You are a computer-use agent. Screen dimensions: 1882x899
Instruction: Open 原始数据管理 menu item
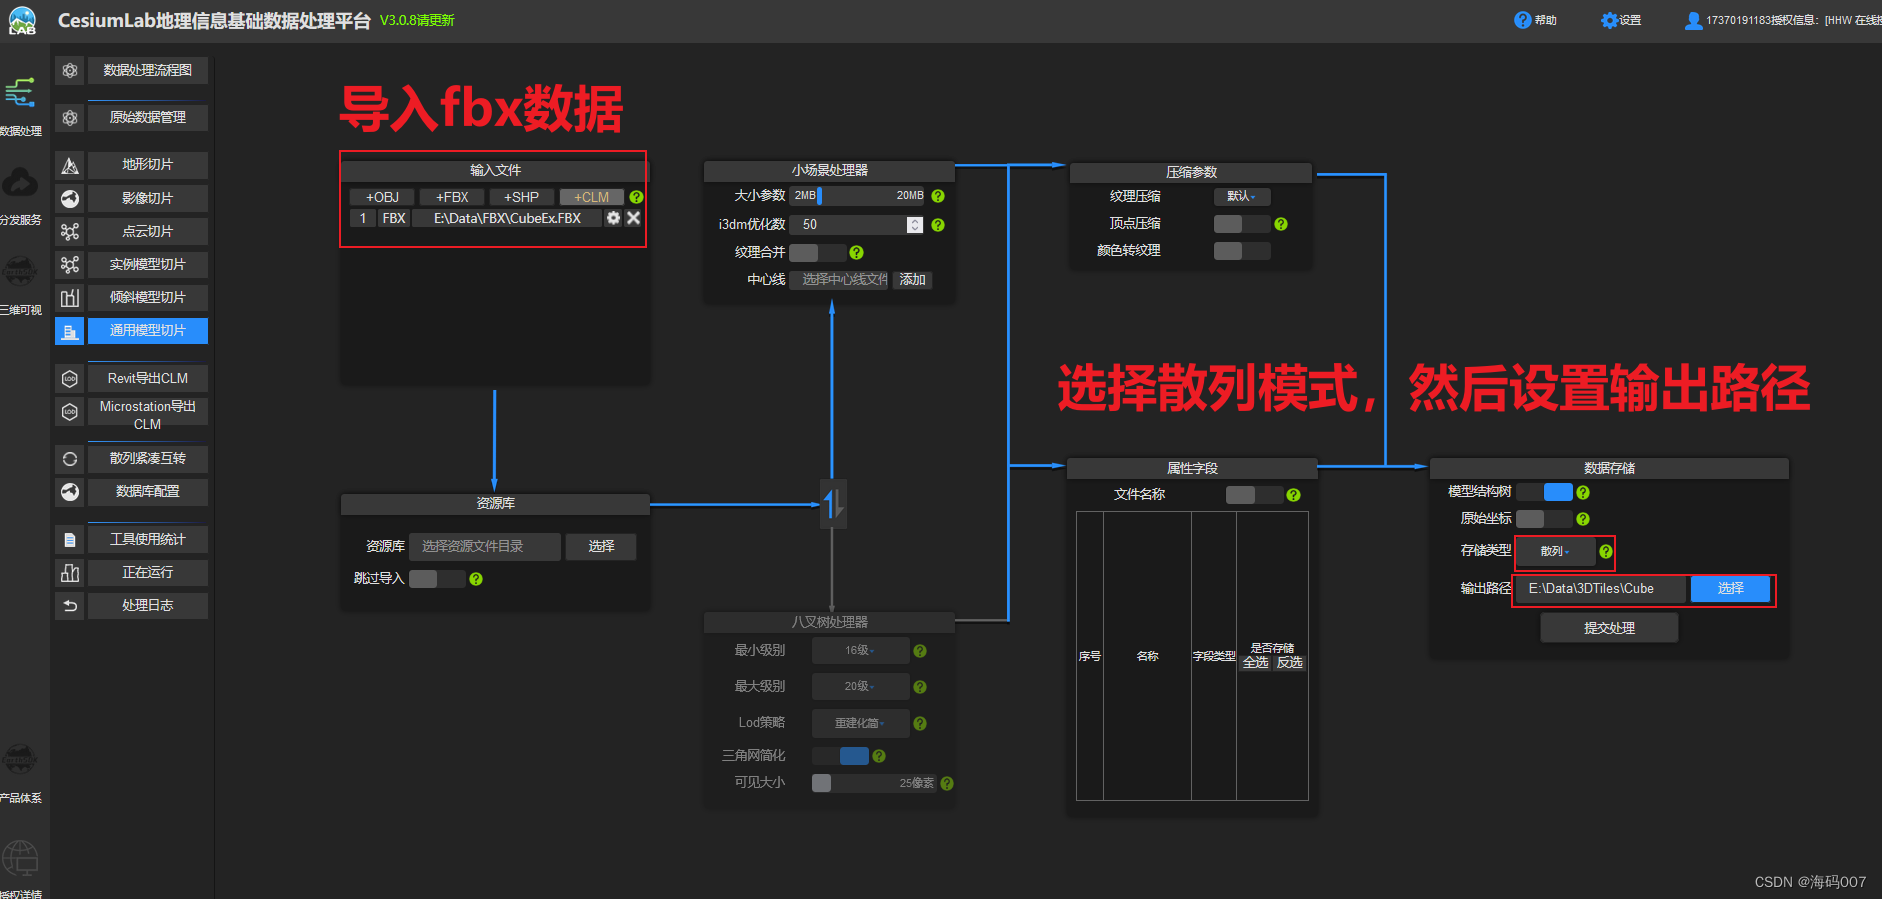click(x=148, y=118)
